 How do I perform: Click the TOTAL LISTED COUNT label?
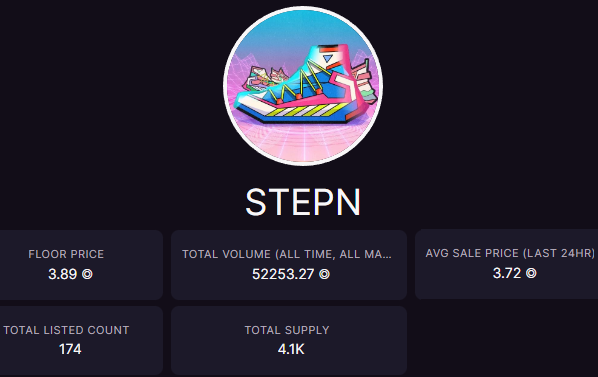tap(66, 330)
